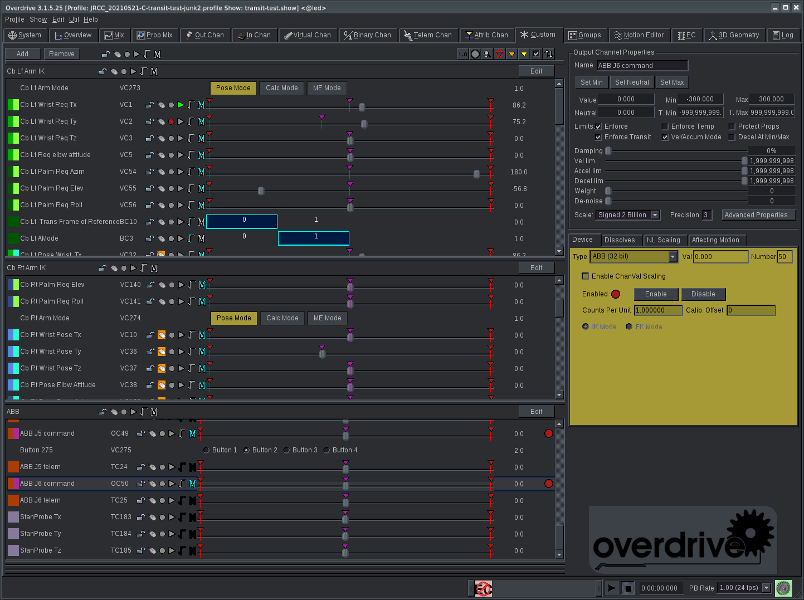
Task: Start playback with the bottom play button
Action: (611, 588)
